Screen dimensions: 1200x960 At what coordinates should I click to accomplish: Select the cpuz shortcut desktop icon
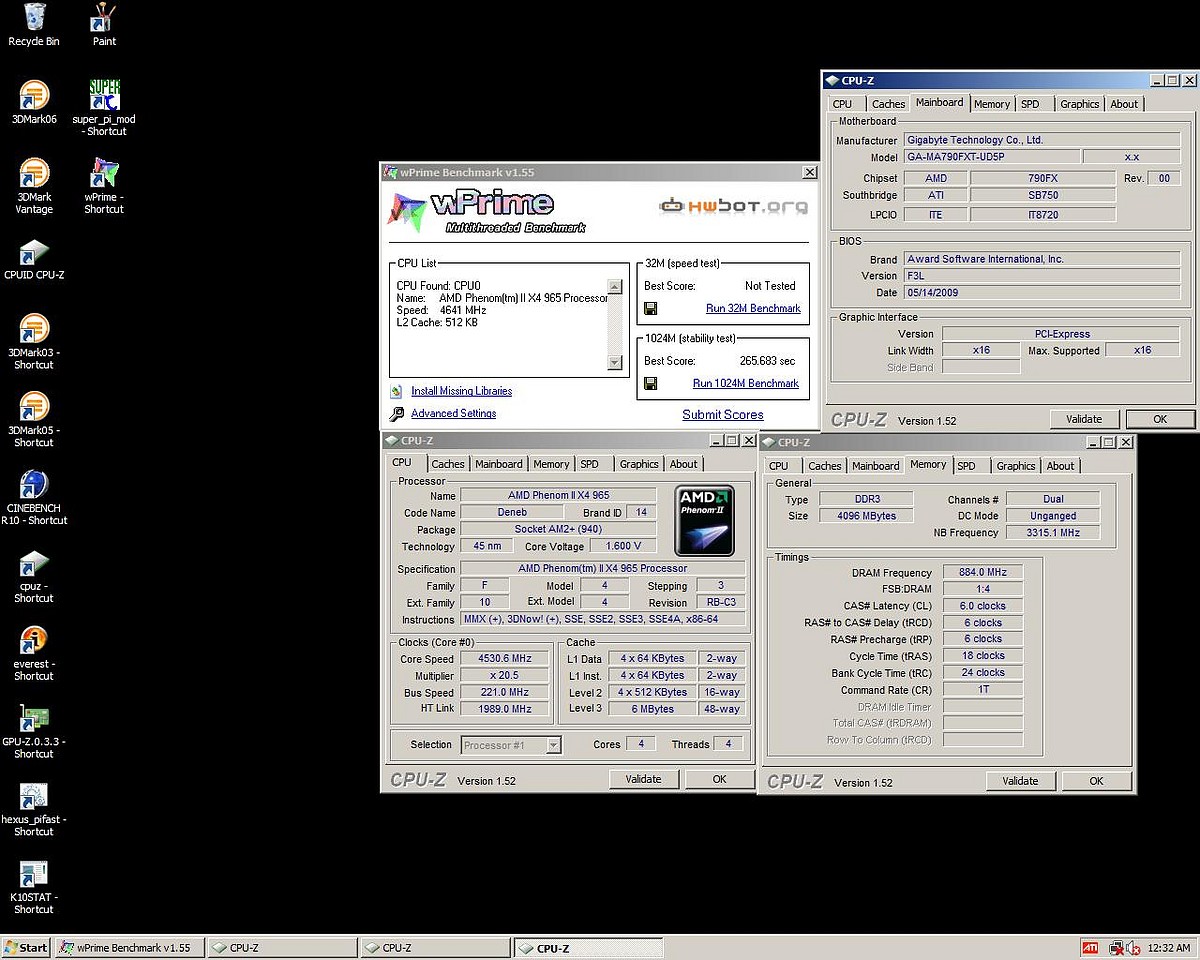click(34, 562)
